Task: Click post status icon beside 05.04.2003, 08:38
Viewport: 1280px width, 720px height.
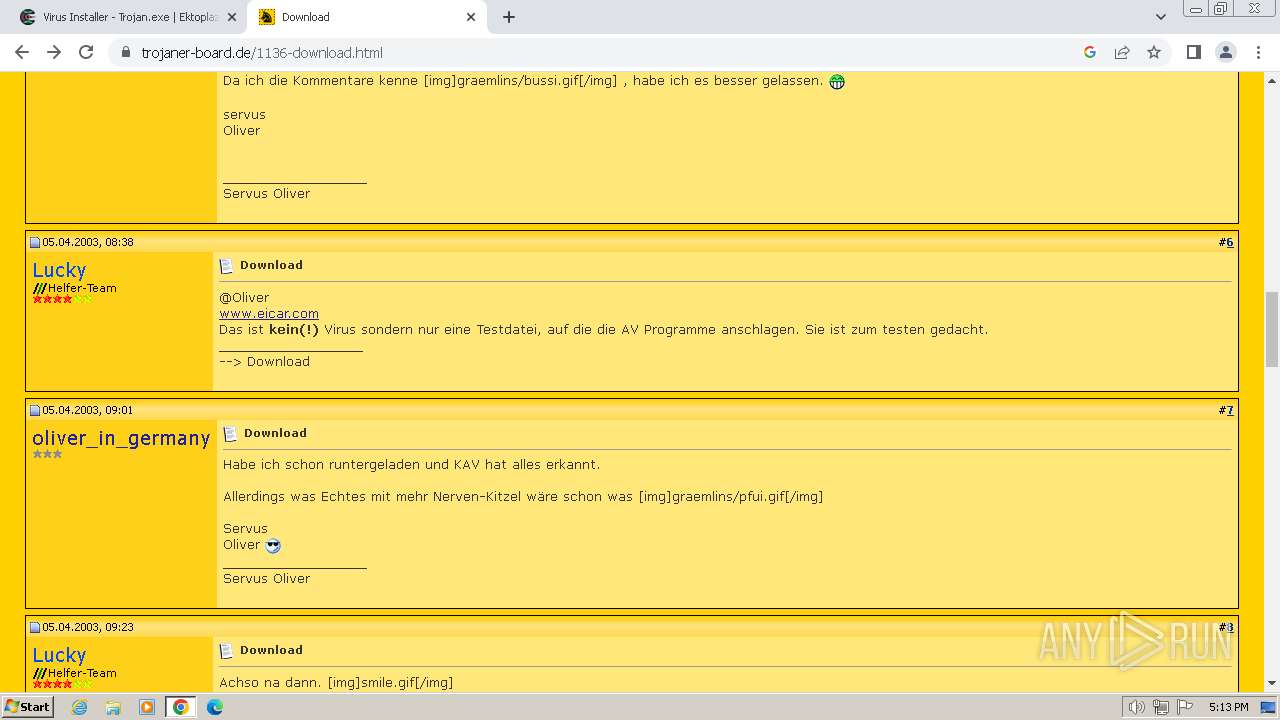Action: coord(35,242)
